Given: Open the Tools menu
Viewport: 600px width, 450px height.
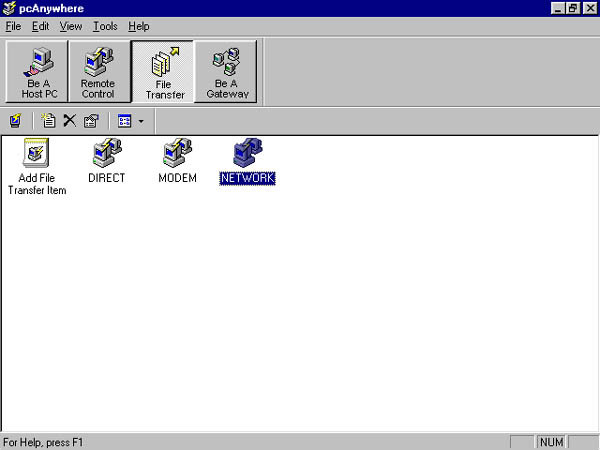Looking at the screenshot, I should [105, 26].
